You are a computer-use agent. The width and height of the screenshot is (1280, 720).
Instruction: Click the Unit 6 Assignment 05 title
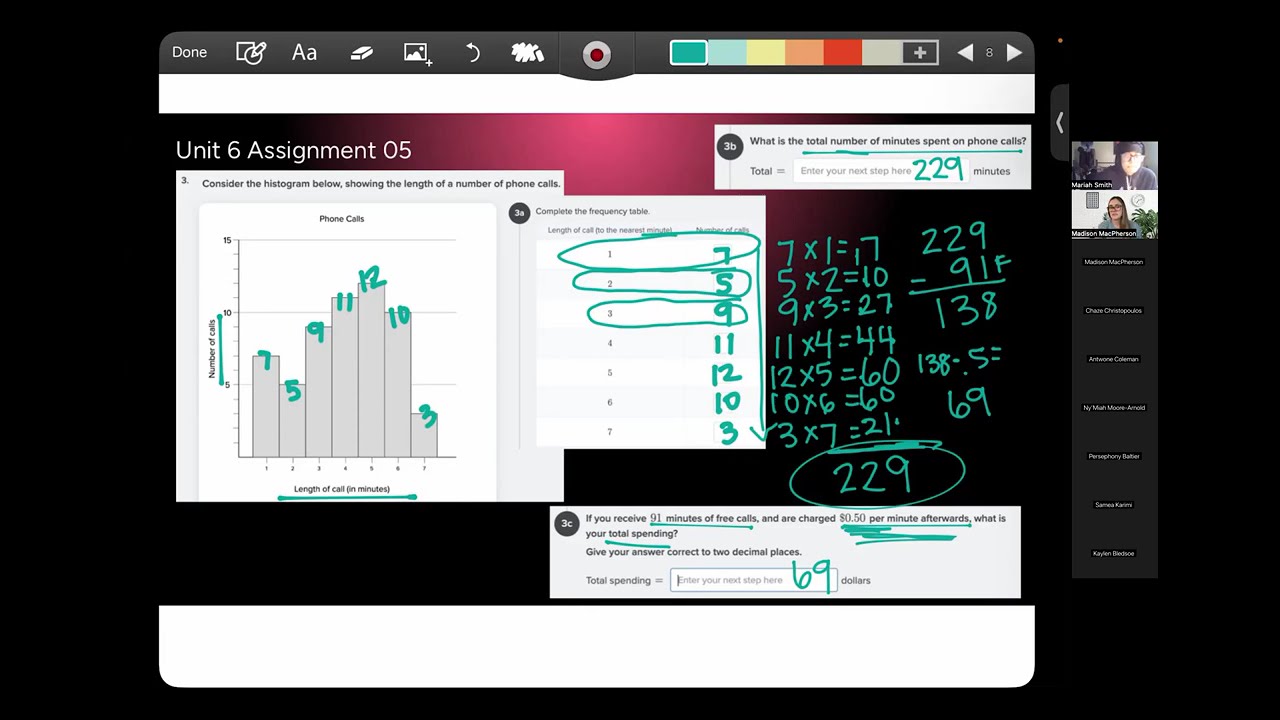(x=293, y=150)
